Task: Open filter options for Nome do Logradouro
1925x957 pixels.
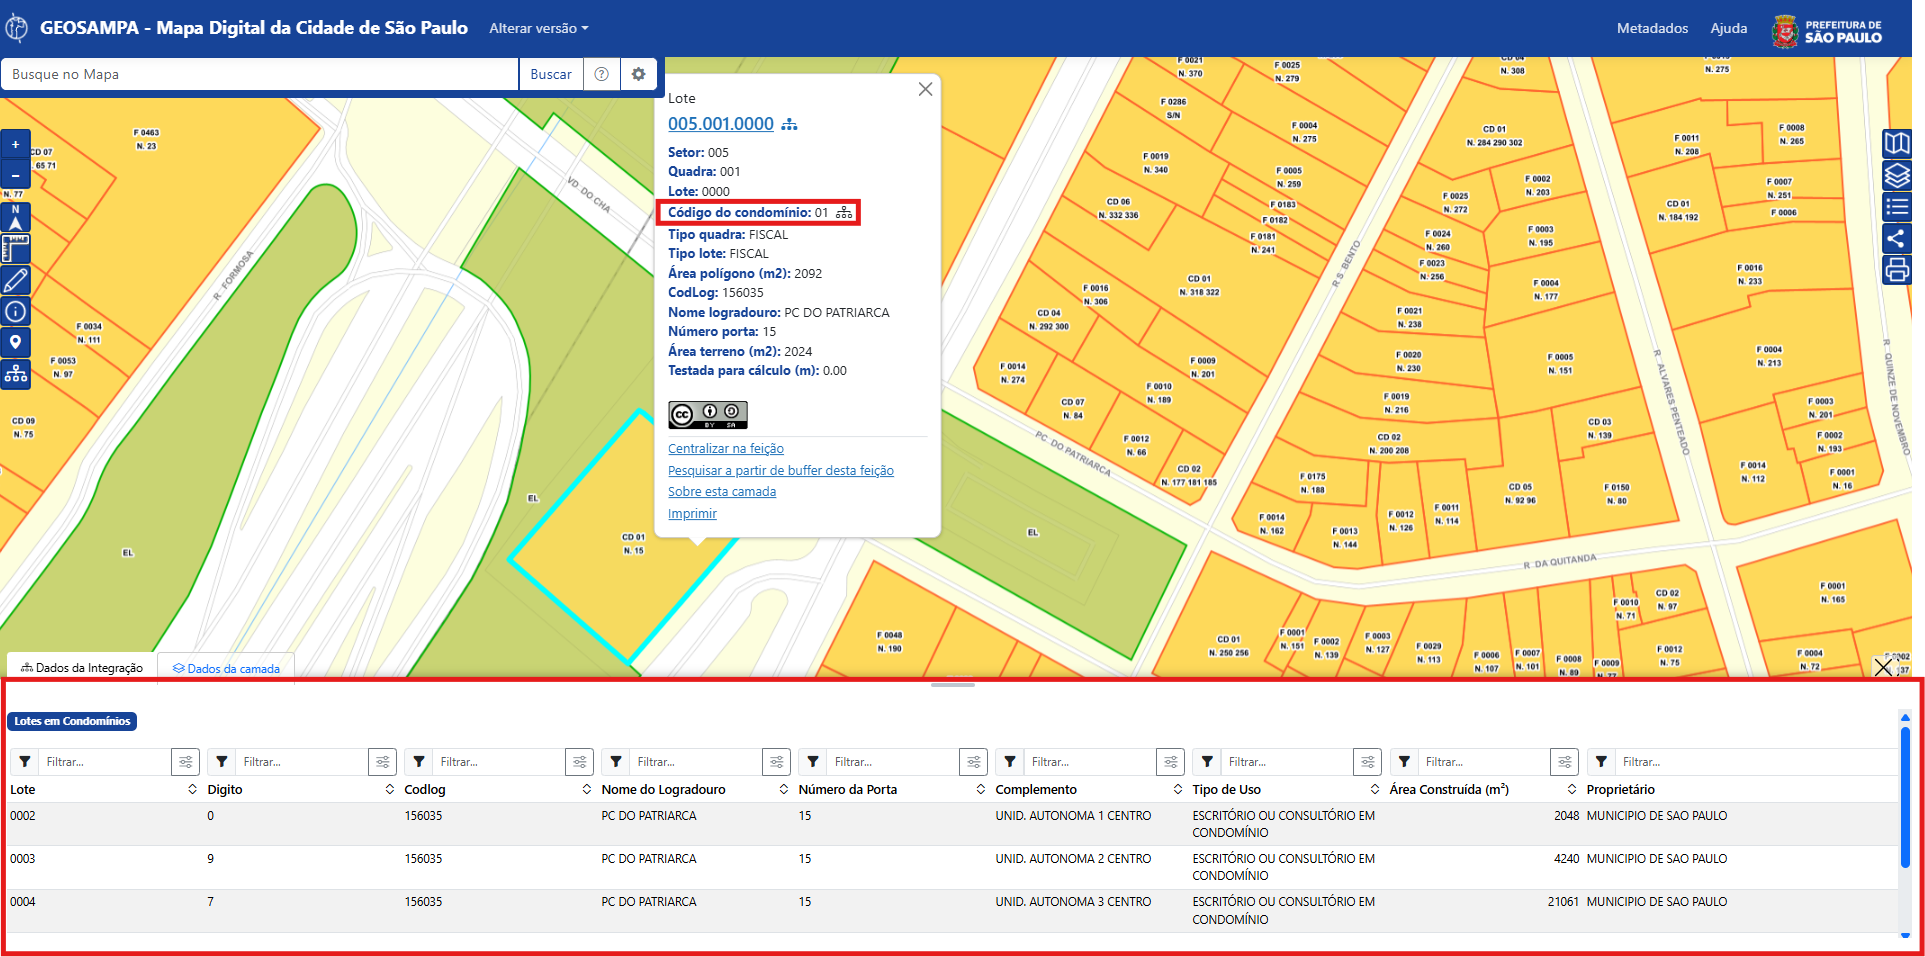Action: pyautogui.click(x=777, y=762)
